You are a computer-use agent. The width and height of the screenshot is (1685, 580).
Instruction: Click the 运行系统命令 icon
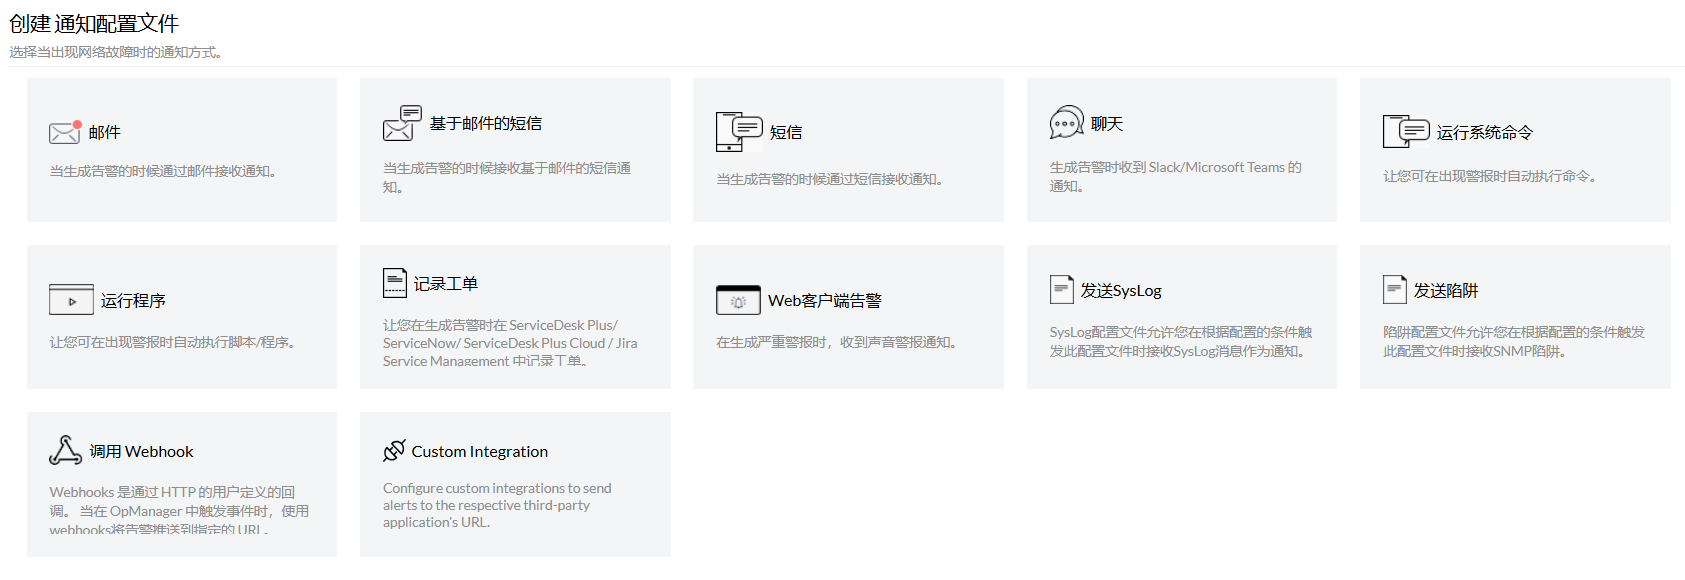(x=1406, y=132)
